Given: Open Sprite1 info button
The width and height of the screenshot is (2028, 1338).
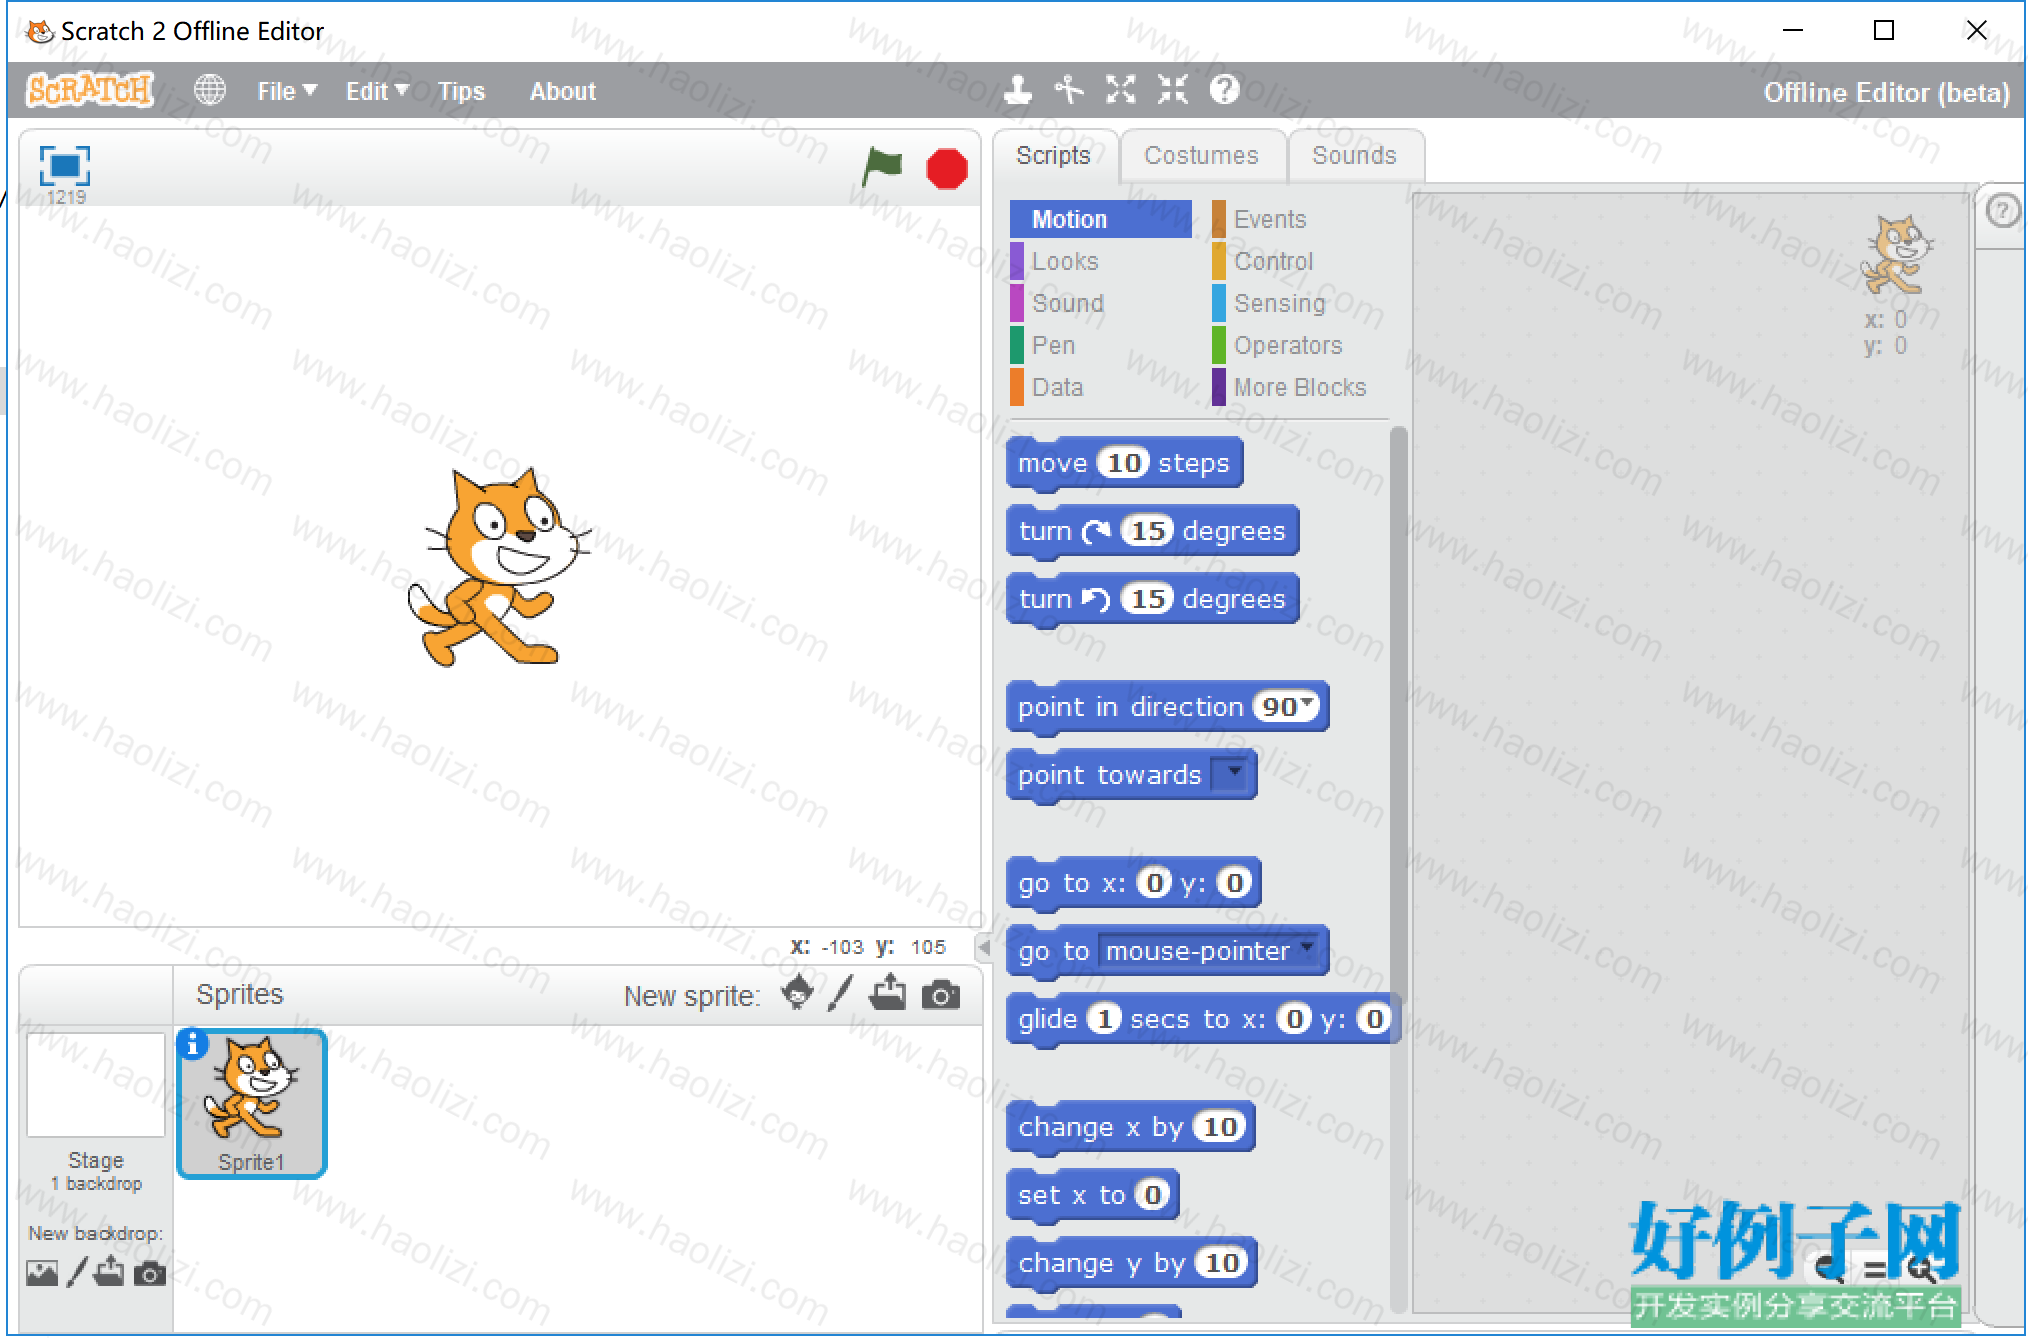Looking at the screenshot, I should pyautogui.click(x=192, y=1044).
